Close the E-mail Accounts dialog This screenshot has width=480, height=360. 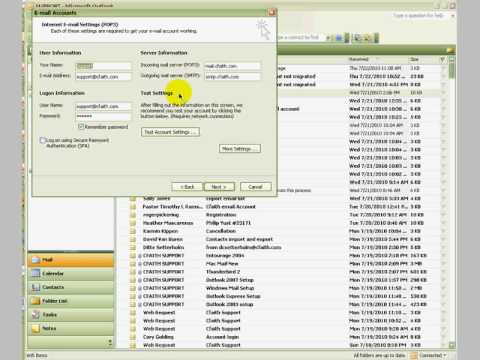(272, 13)
